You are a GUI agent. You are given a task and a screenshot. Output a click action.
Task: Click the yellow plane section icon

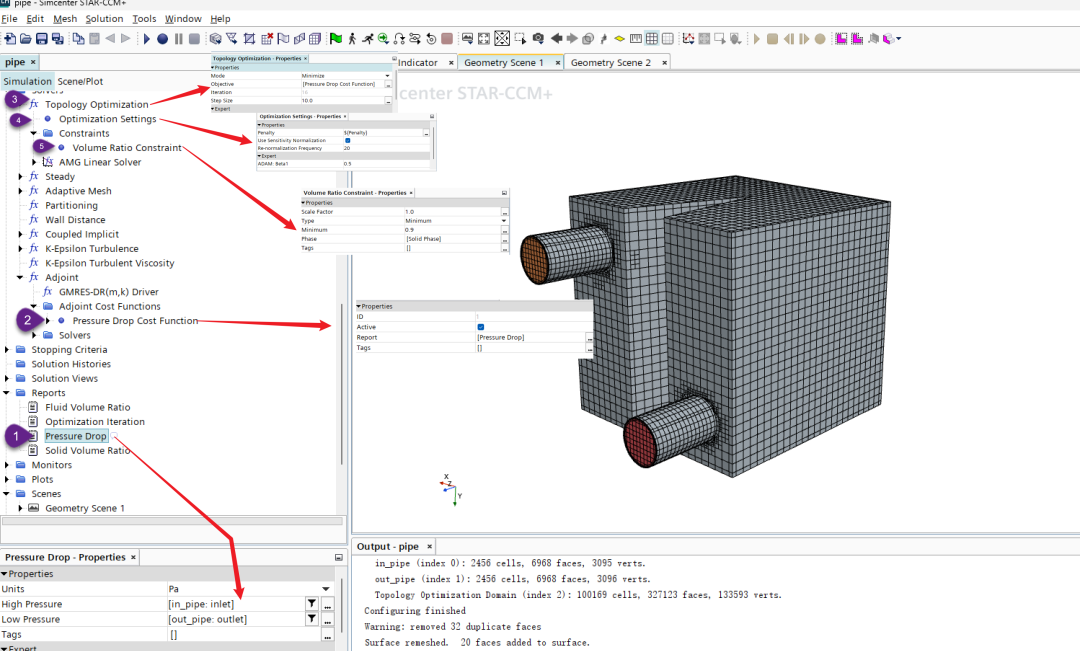click(619, 39)
